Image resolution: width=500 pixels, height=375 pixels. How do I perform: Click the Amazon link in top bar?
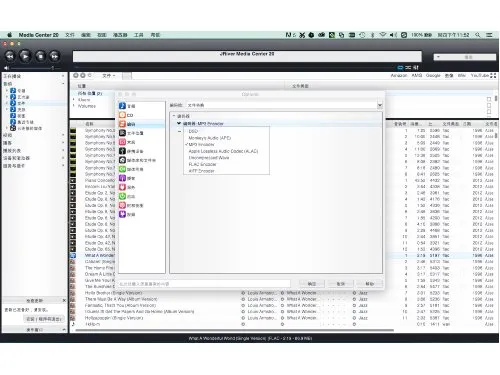coord(399,76)
